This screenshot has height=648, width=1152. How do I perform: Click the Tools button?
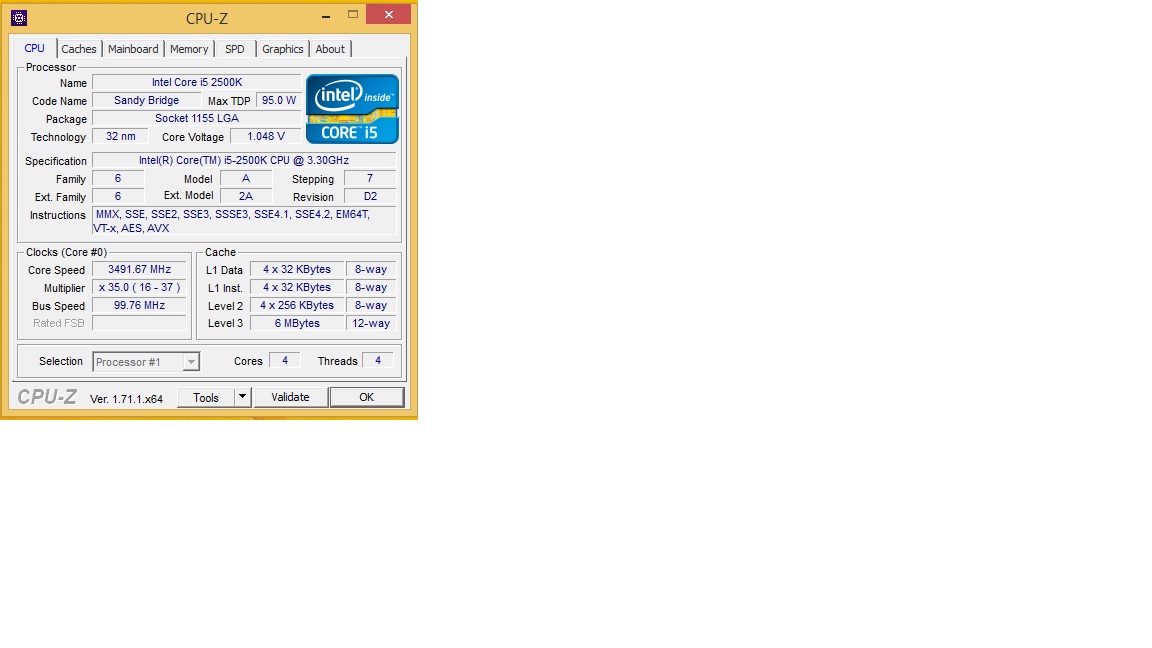(x=206, y=397)
